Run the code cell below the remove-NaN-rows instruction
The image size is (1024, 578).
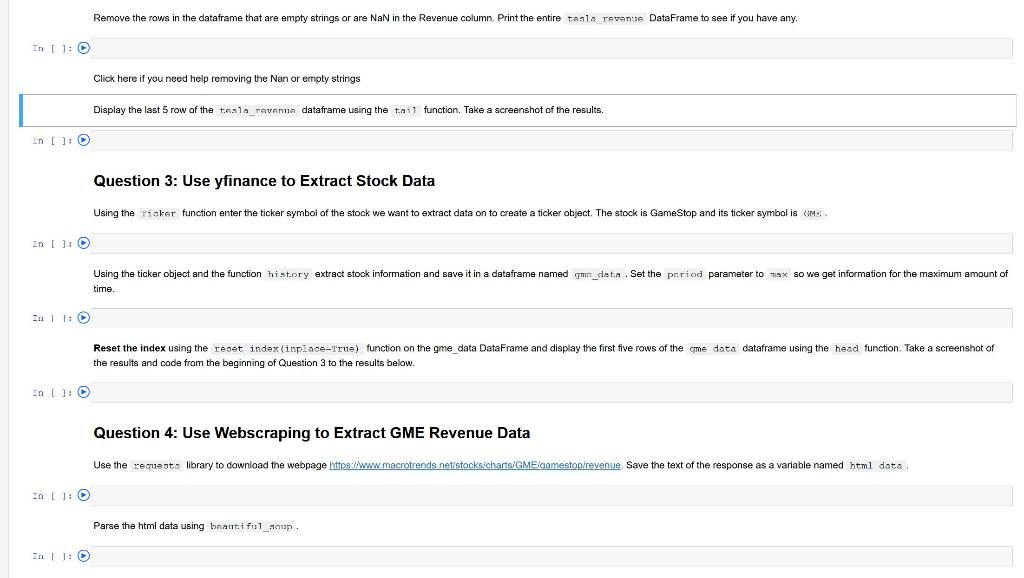click(x=84, y=48)
